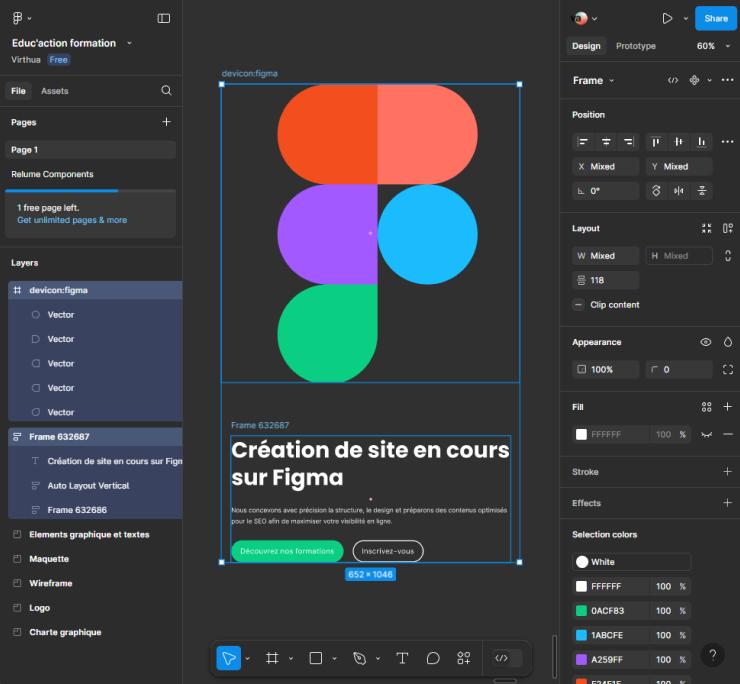Add a new fill with plus button
The height and width of the screenshot is (684, 740).
tap(728, 407)
